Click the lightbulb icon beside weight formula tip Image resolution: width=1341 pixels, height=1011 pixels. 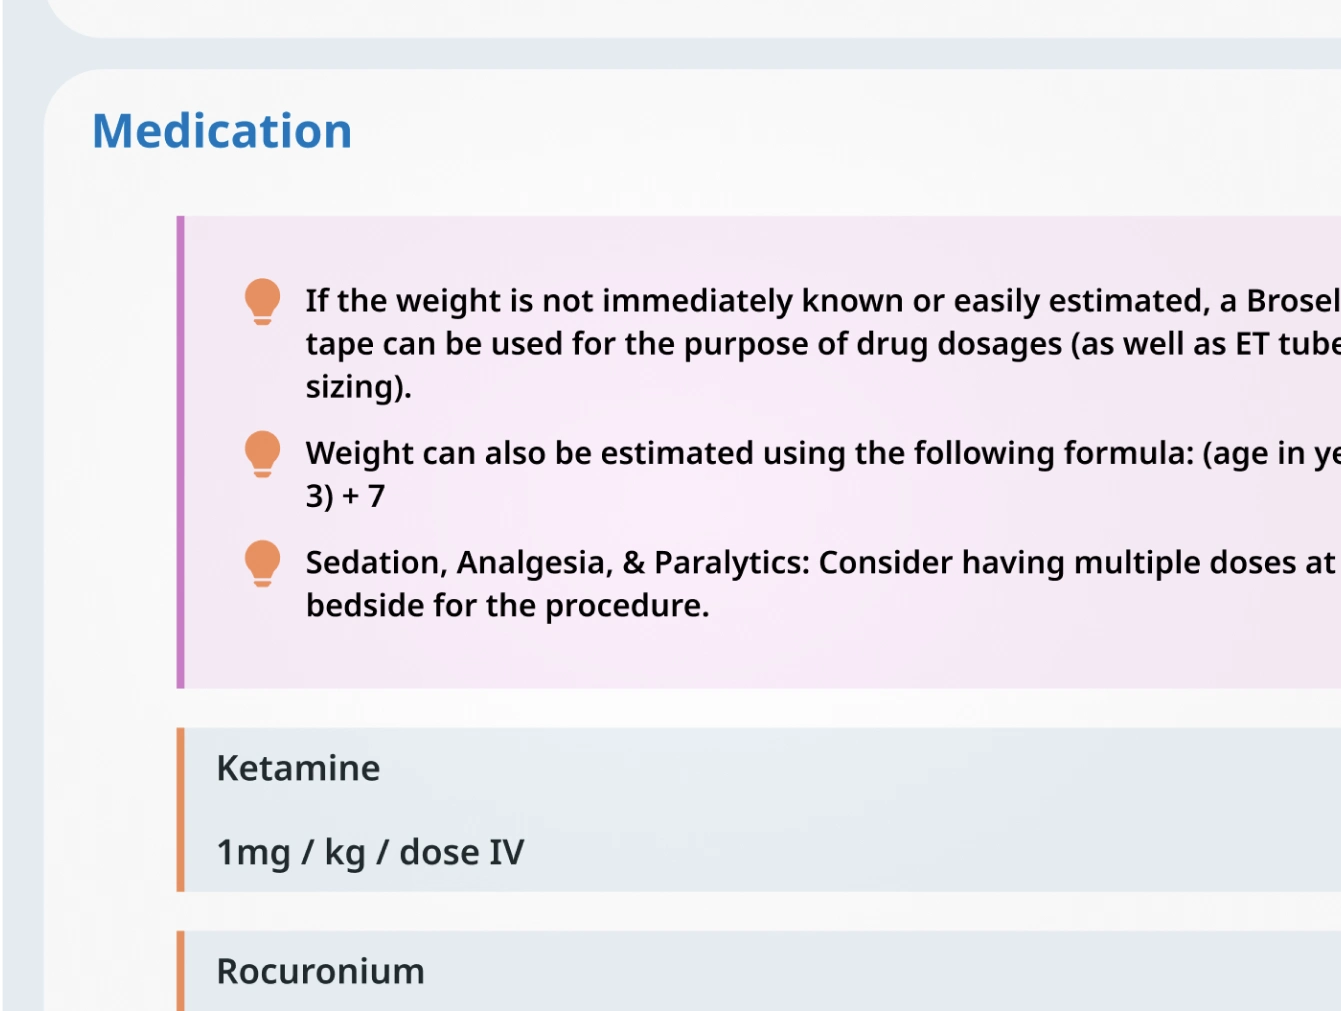[262, 454]
